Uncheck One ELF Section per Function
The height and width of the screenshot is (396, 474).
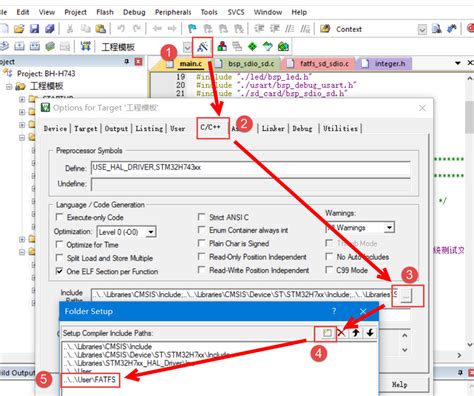[59, 271]
